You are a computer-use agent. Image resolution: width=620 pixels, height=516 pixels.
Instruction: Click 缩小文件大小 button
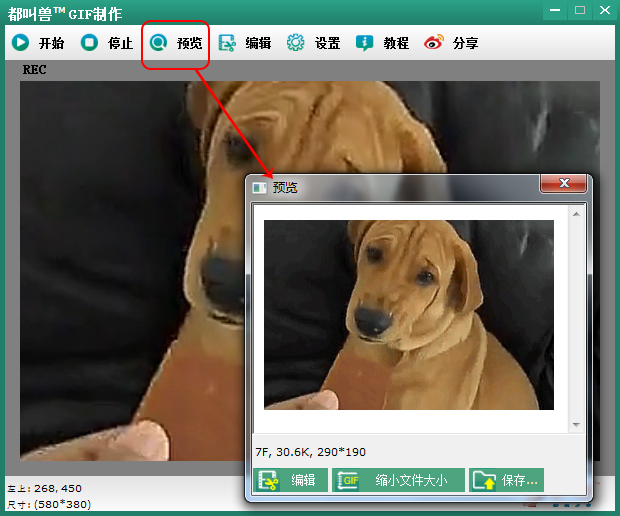398,480
